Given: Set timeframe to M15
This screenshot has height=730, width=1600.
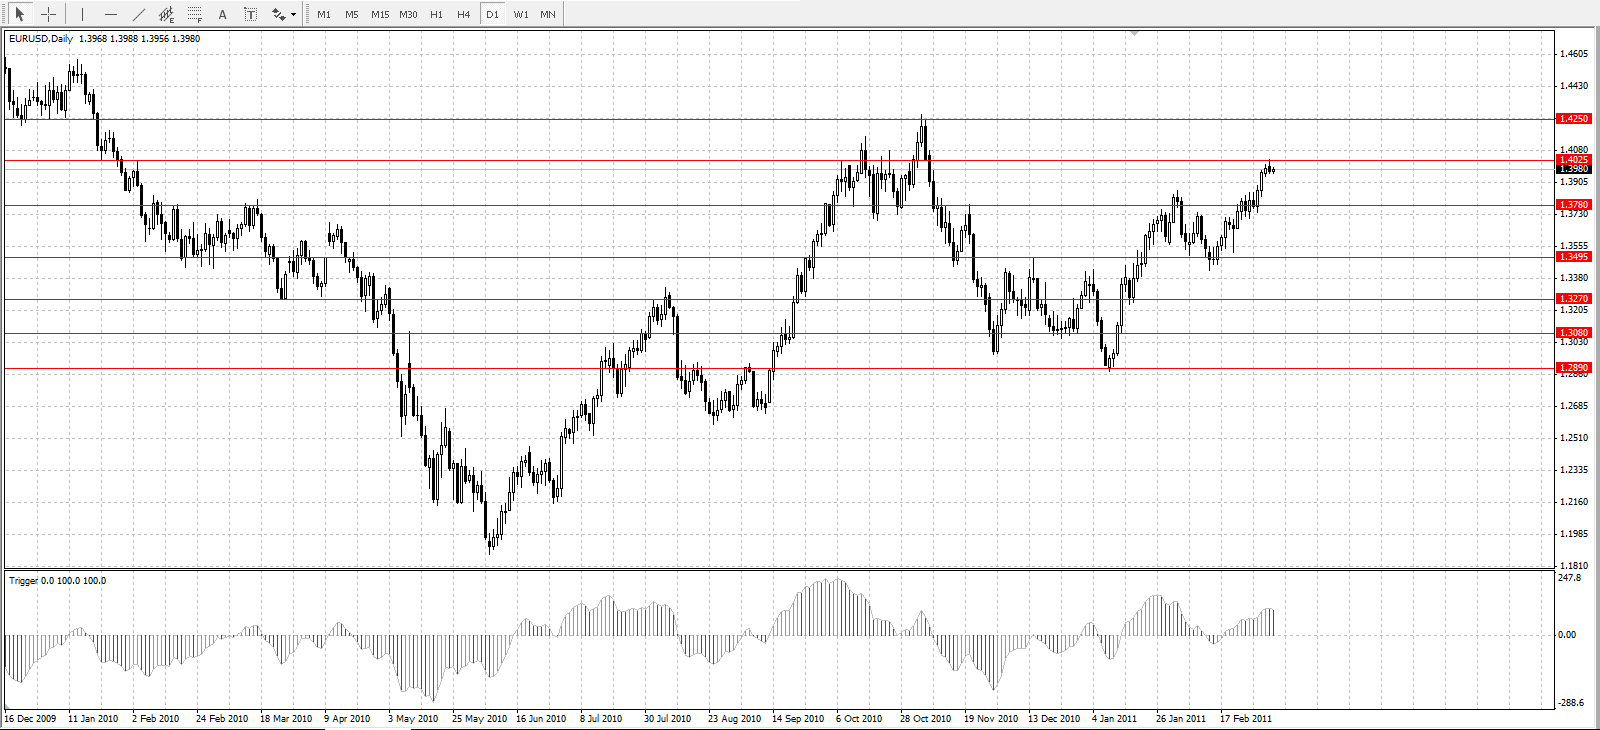Looking at the screenshot, I should 380,15.
